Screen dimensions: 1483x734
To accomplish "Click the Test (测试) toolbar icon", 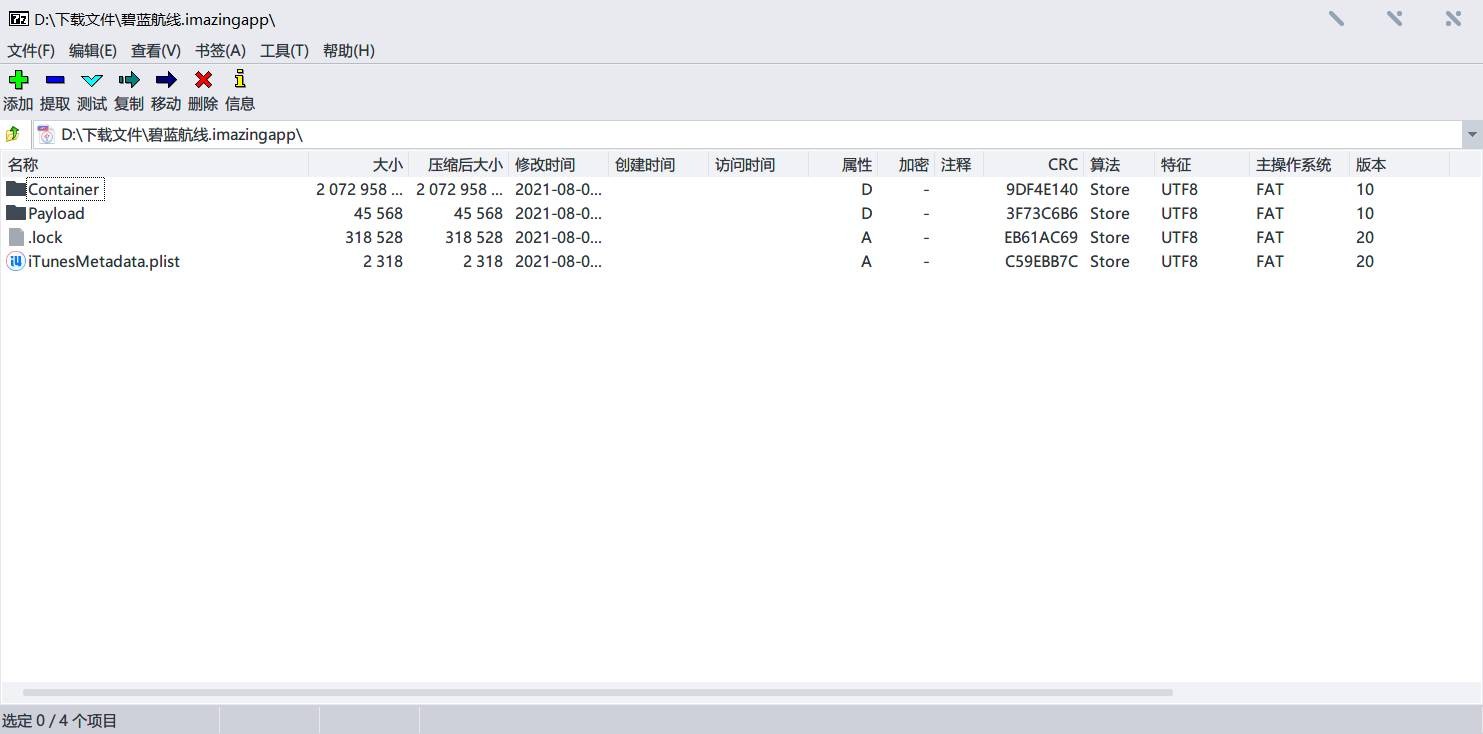I will coord(92,80).
